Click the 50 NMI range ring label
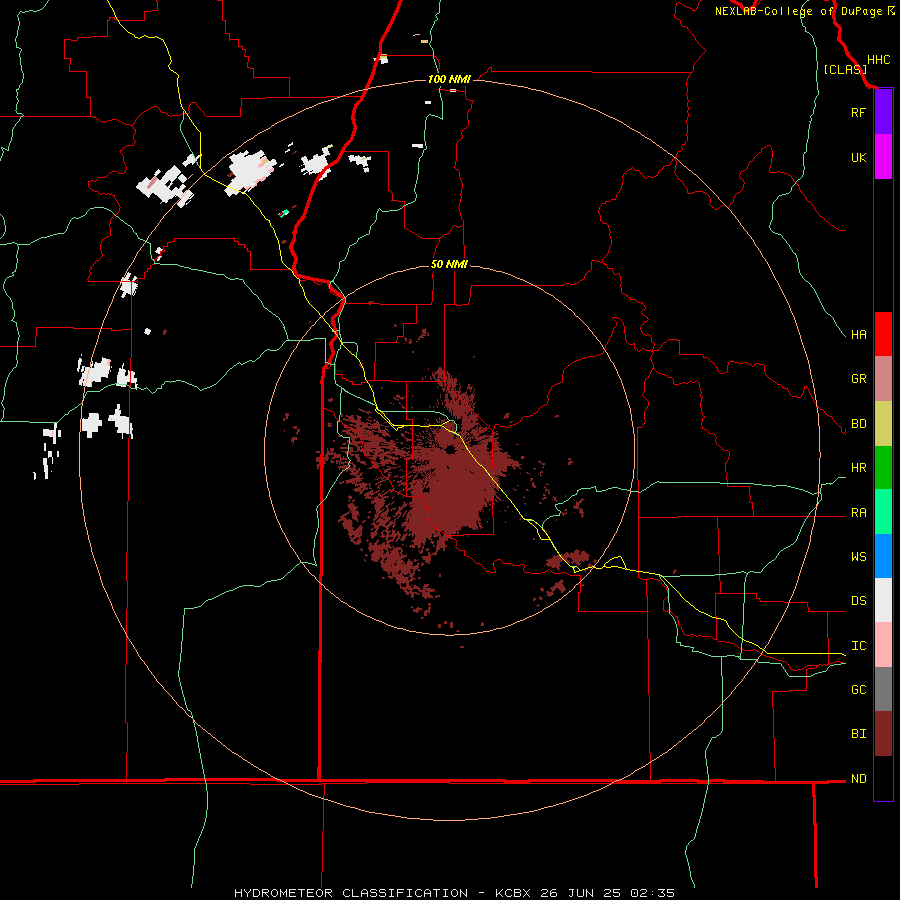The image size is (900, 900). click(449, 264)
